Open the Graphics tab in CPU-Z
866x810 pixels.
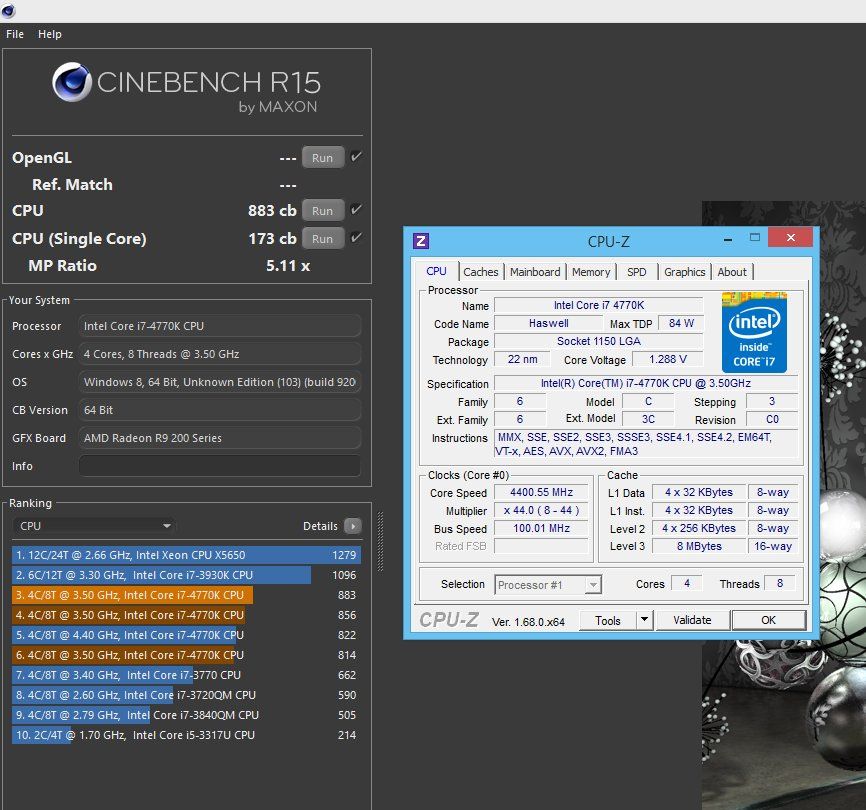pyautogui.click(x=685, y=272)
